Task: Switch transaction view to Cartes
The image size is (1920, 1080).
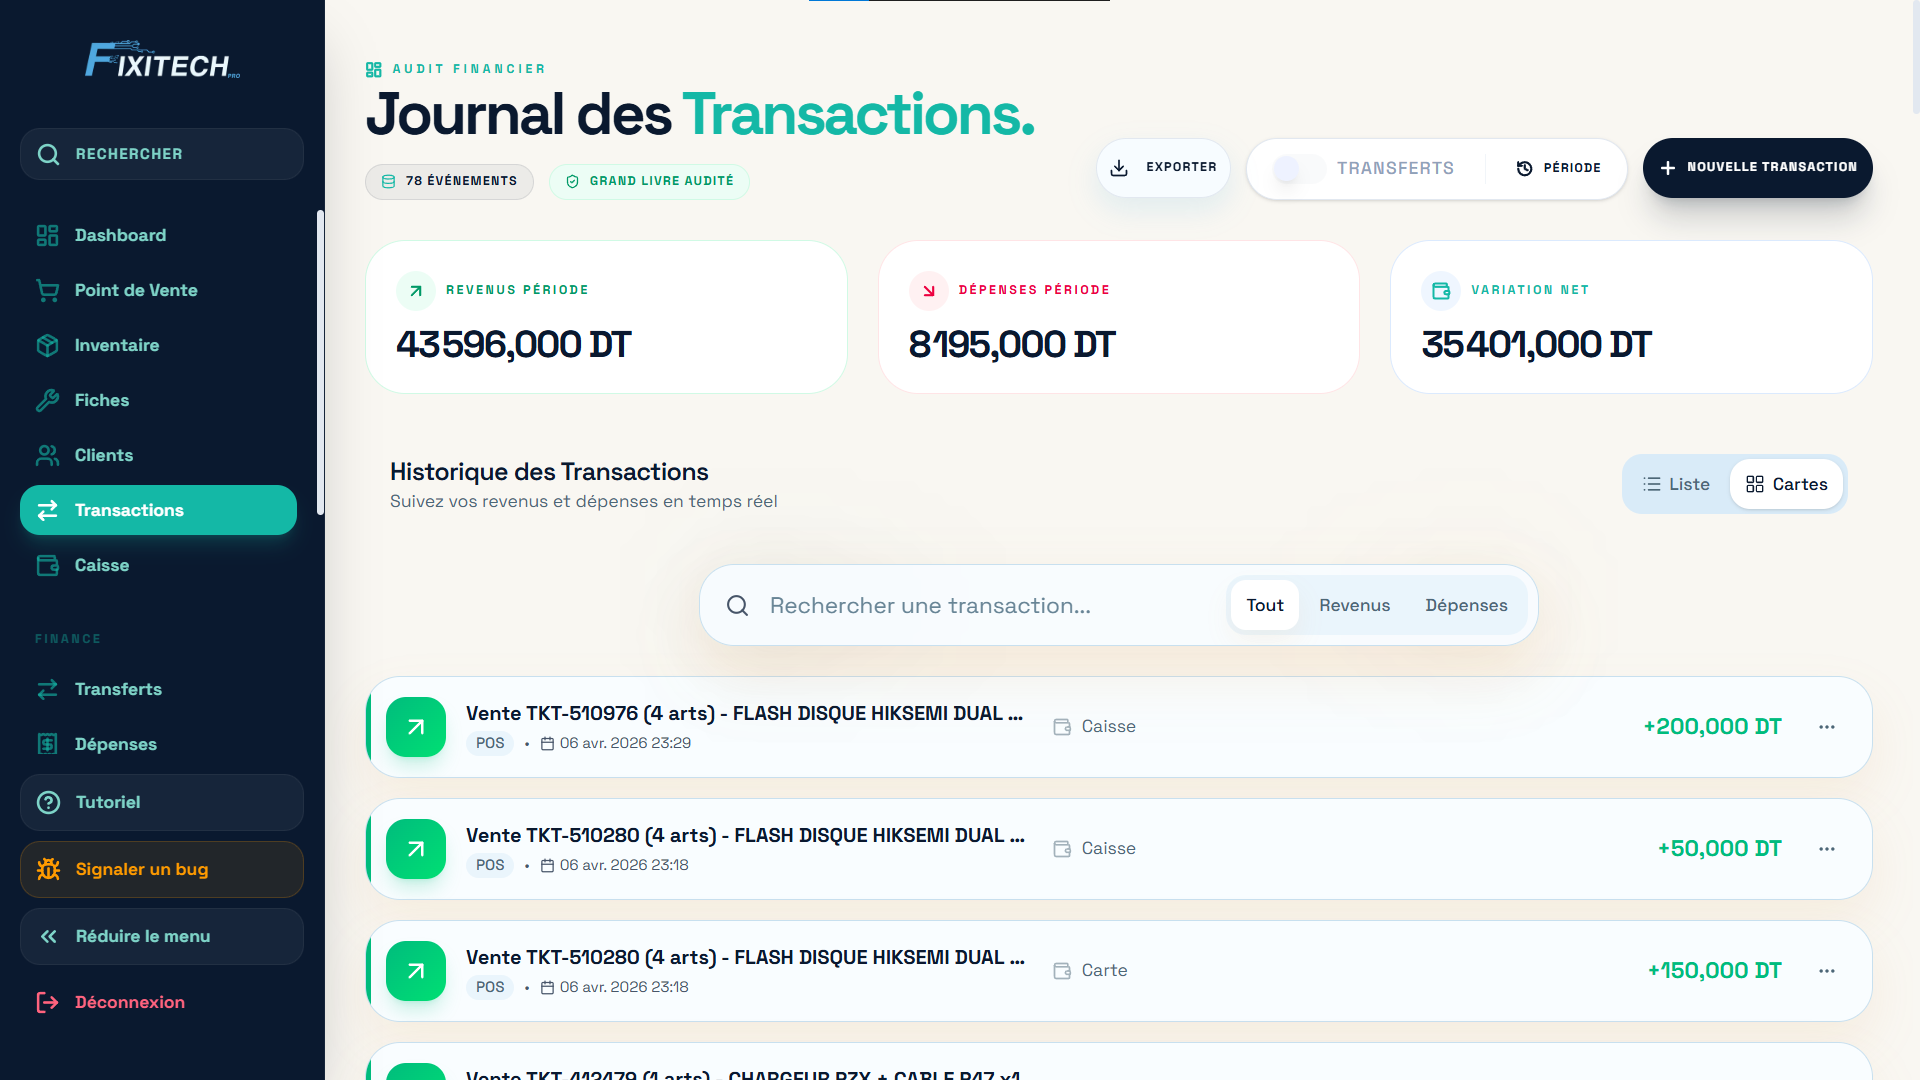Action: 1786,484
